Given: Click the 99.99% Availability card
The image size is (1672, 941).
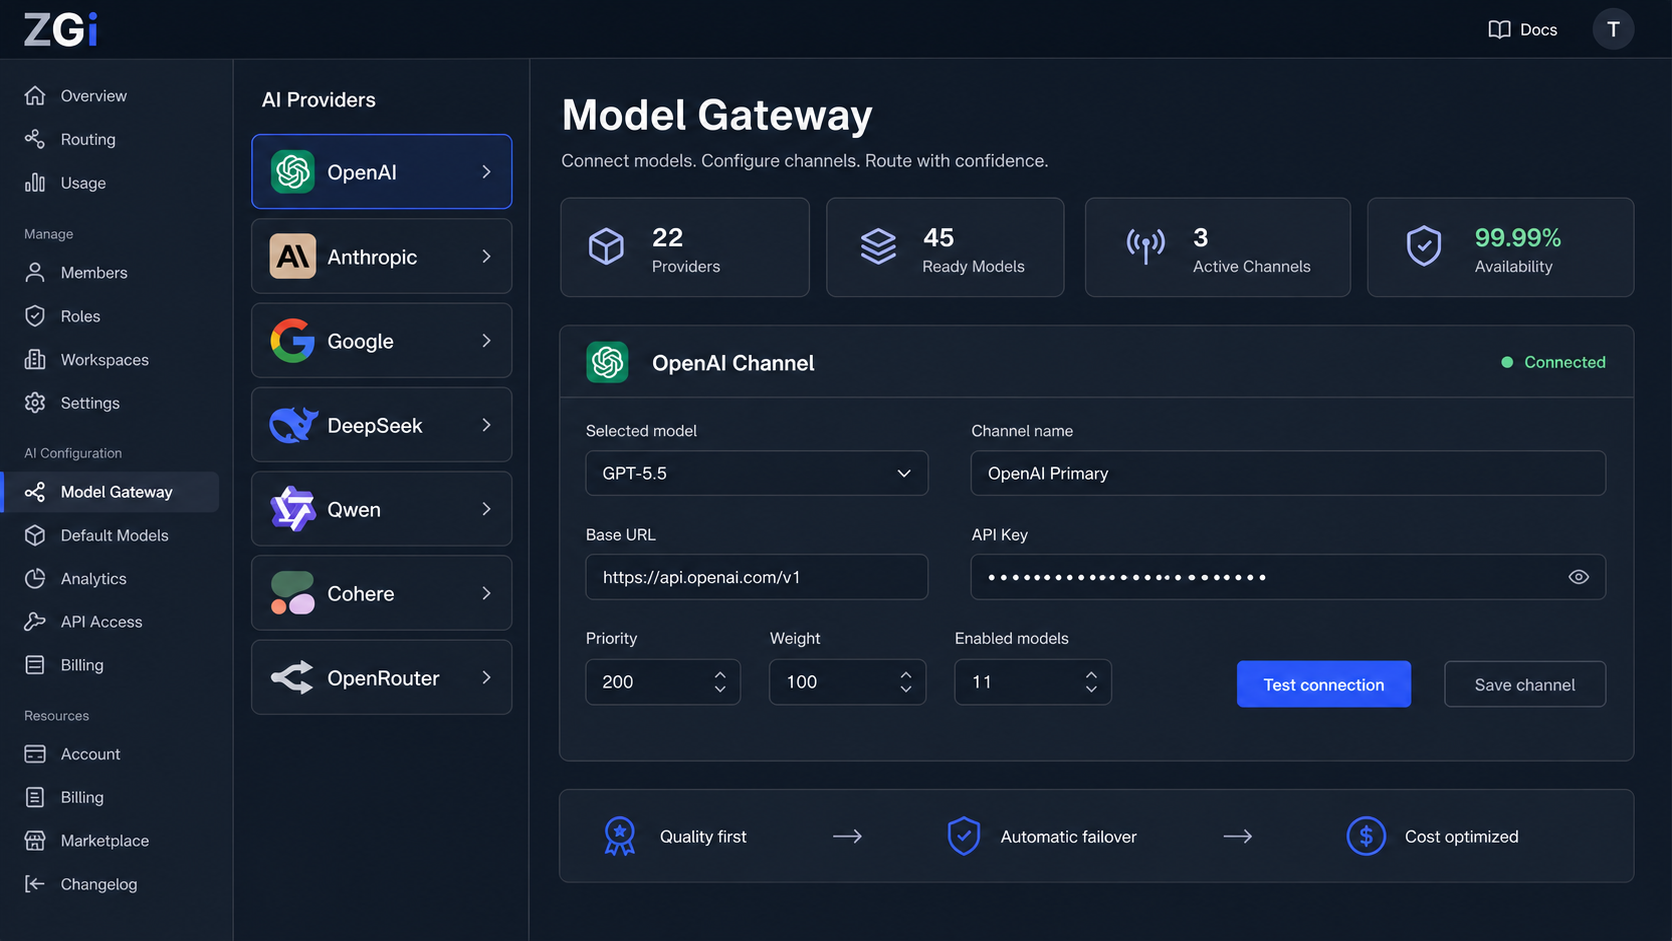Looking at the screenshot, I should point(1501,247).
